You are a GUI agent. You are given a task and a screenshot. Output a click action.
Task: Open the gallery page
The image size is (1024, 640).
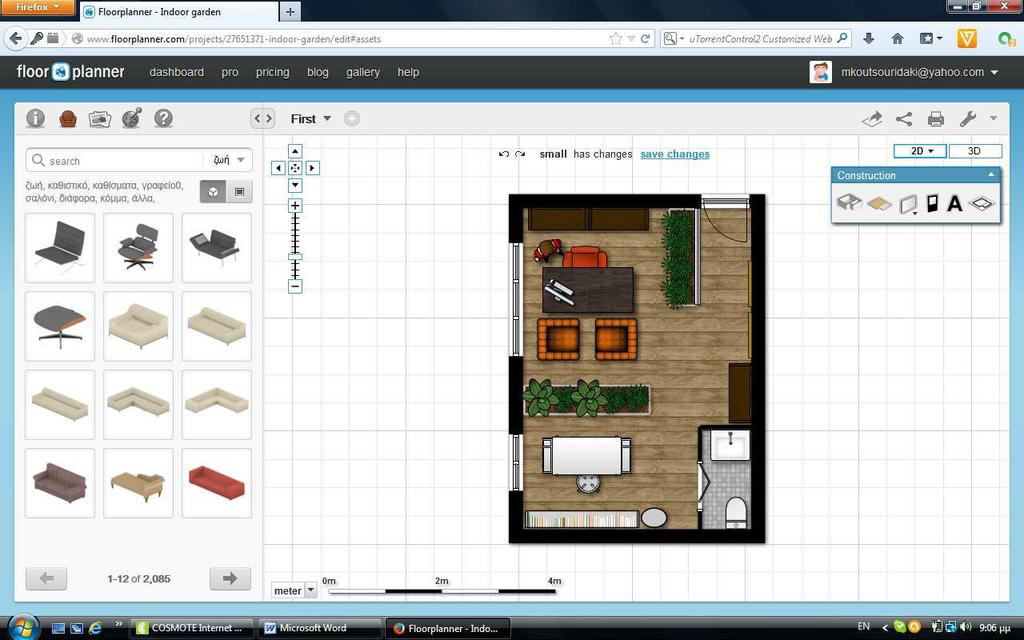[x=362, y=72]
